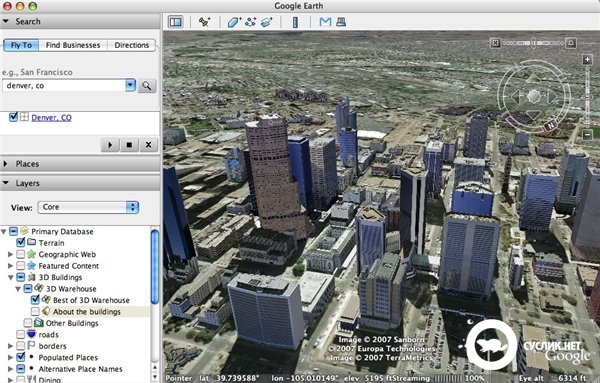Viewport: 600px width, 383px height.
Task: Open the Denver, CO search result link
Action: pos(51,117)
